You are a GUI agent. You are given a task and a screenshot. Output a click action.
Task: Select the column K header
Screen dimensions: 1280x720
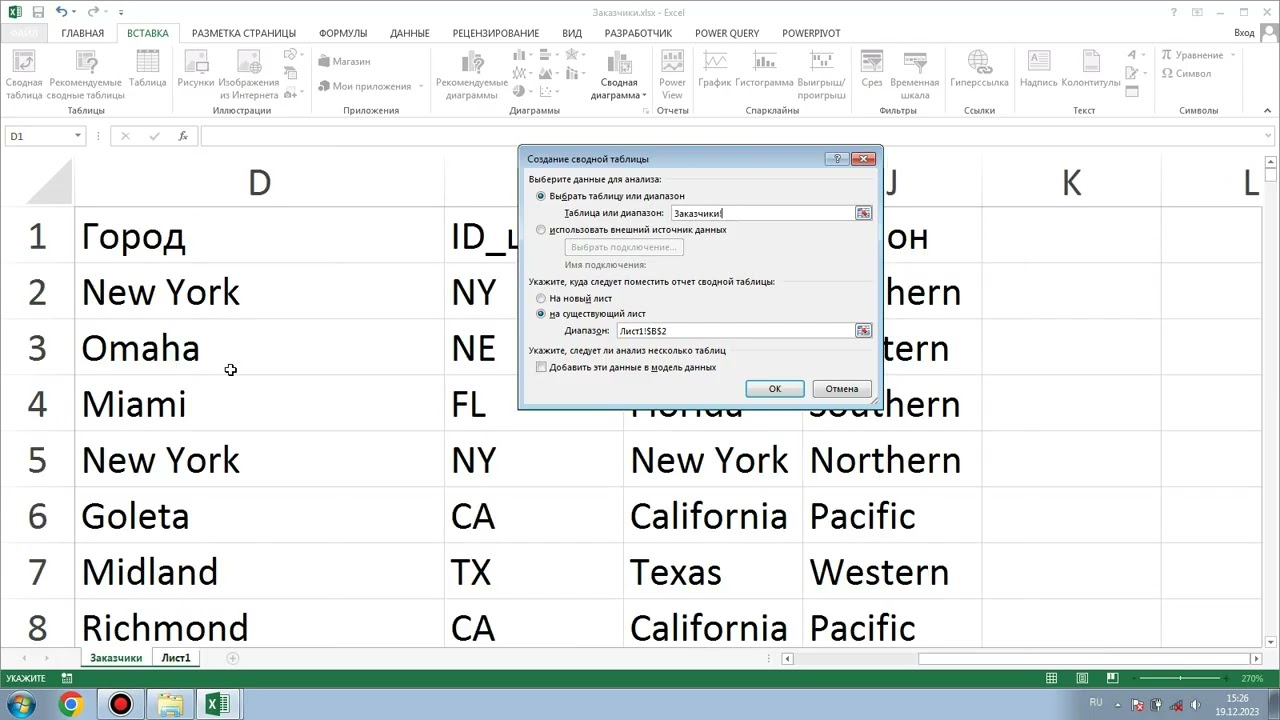click(x=1071, y=183)
